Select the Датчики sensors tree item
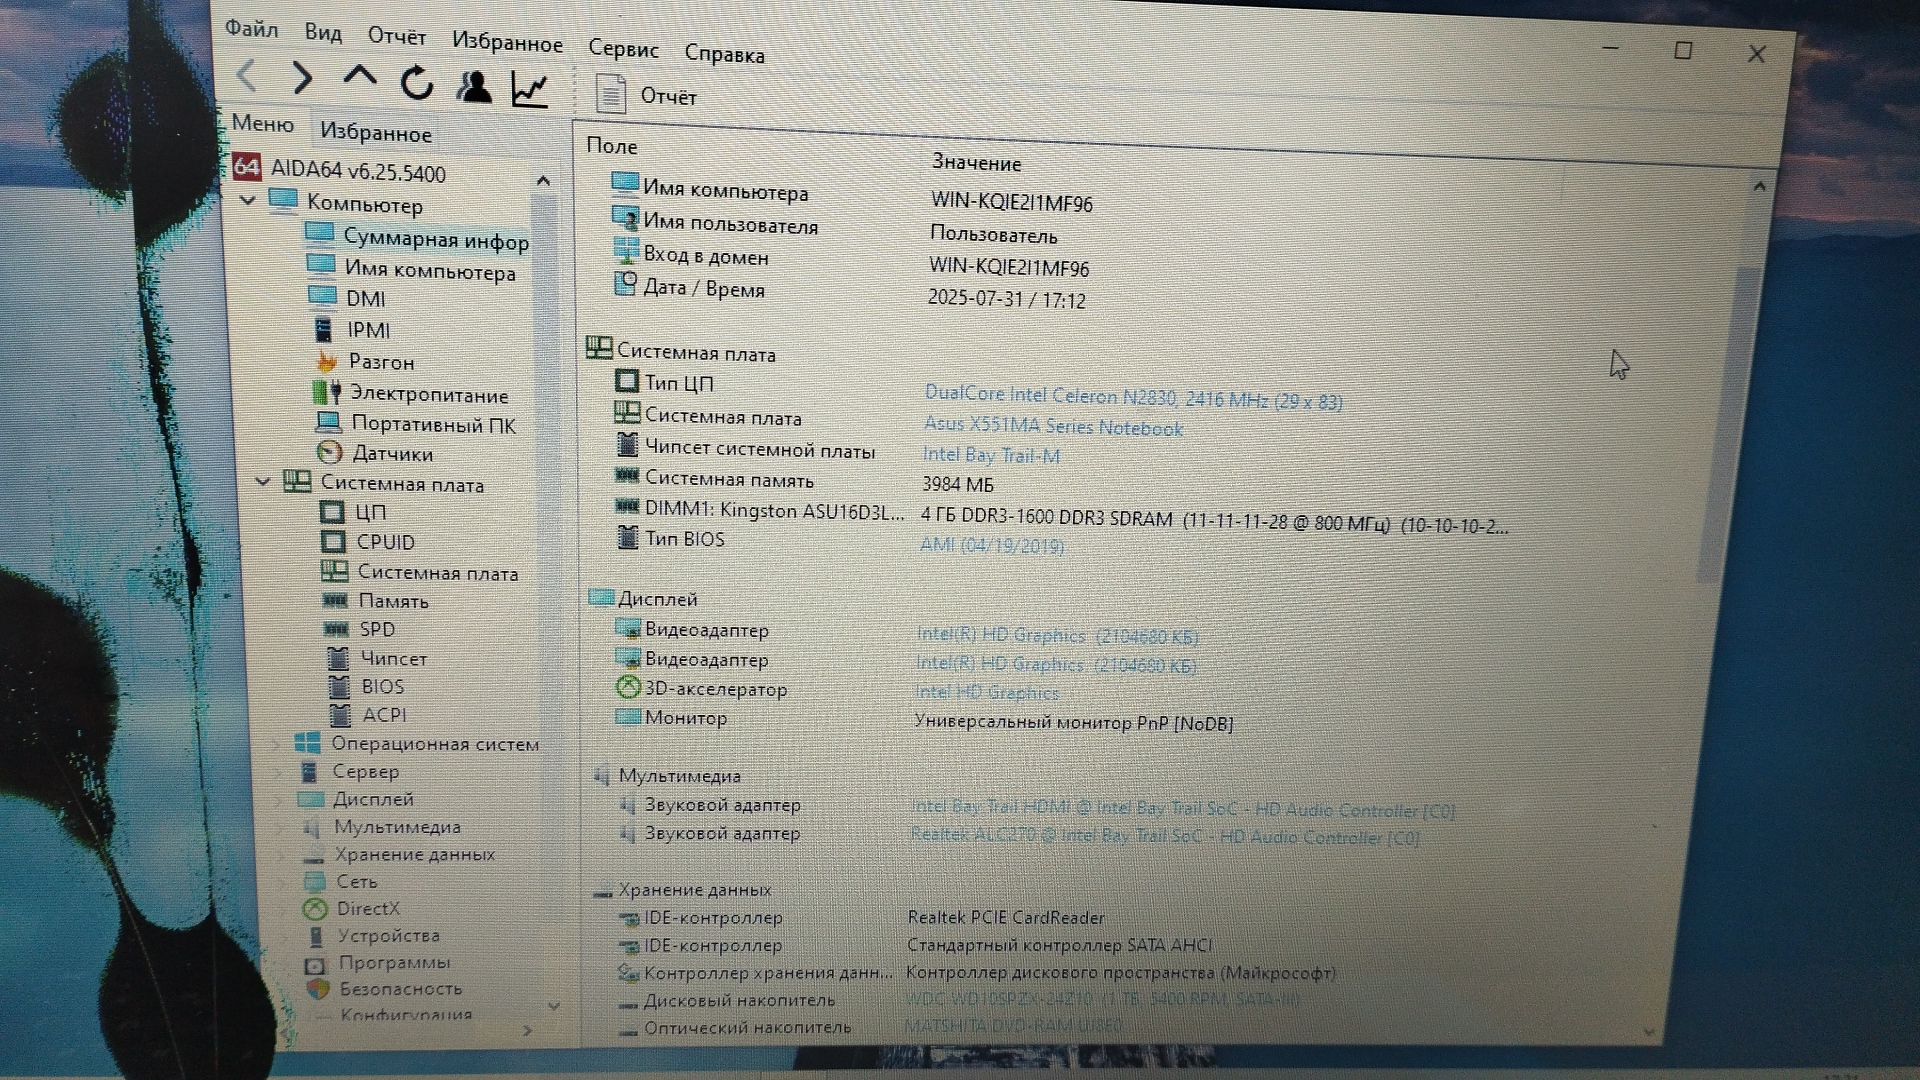Viewport: 1920px width, 1080px height. point(392,454)
